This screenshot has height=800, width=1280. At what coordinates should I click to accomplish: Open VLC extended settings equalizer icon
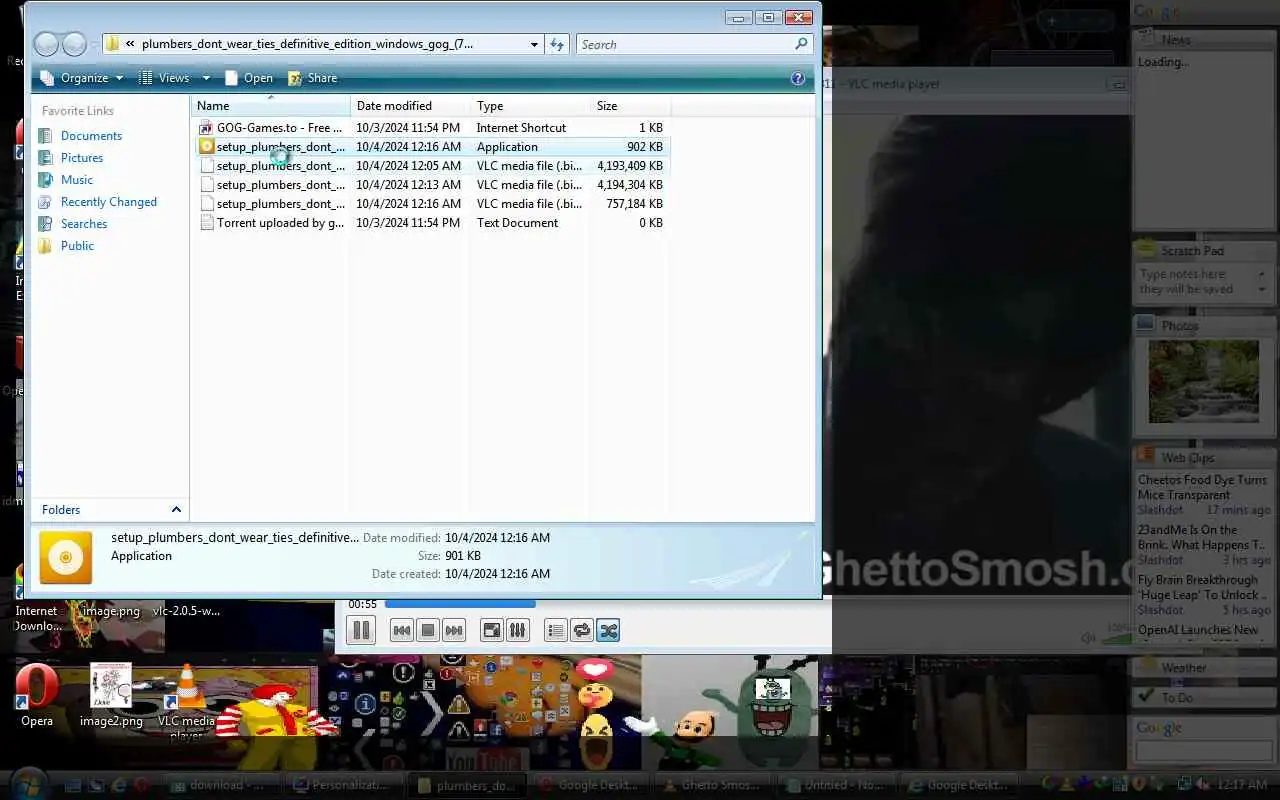517,630
